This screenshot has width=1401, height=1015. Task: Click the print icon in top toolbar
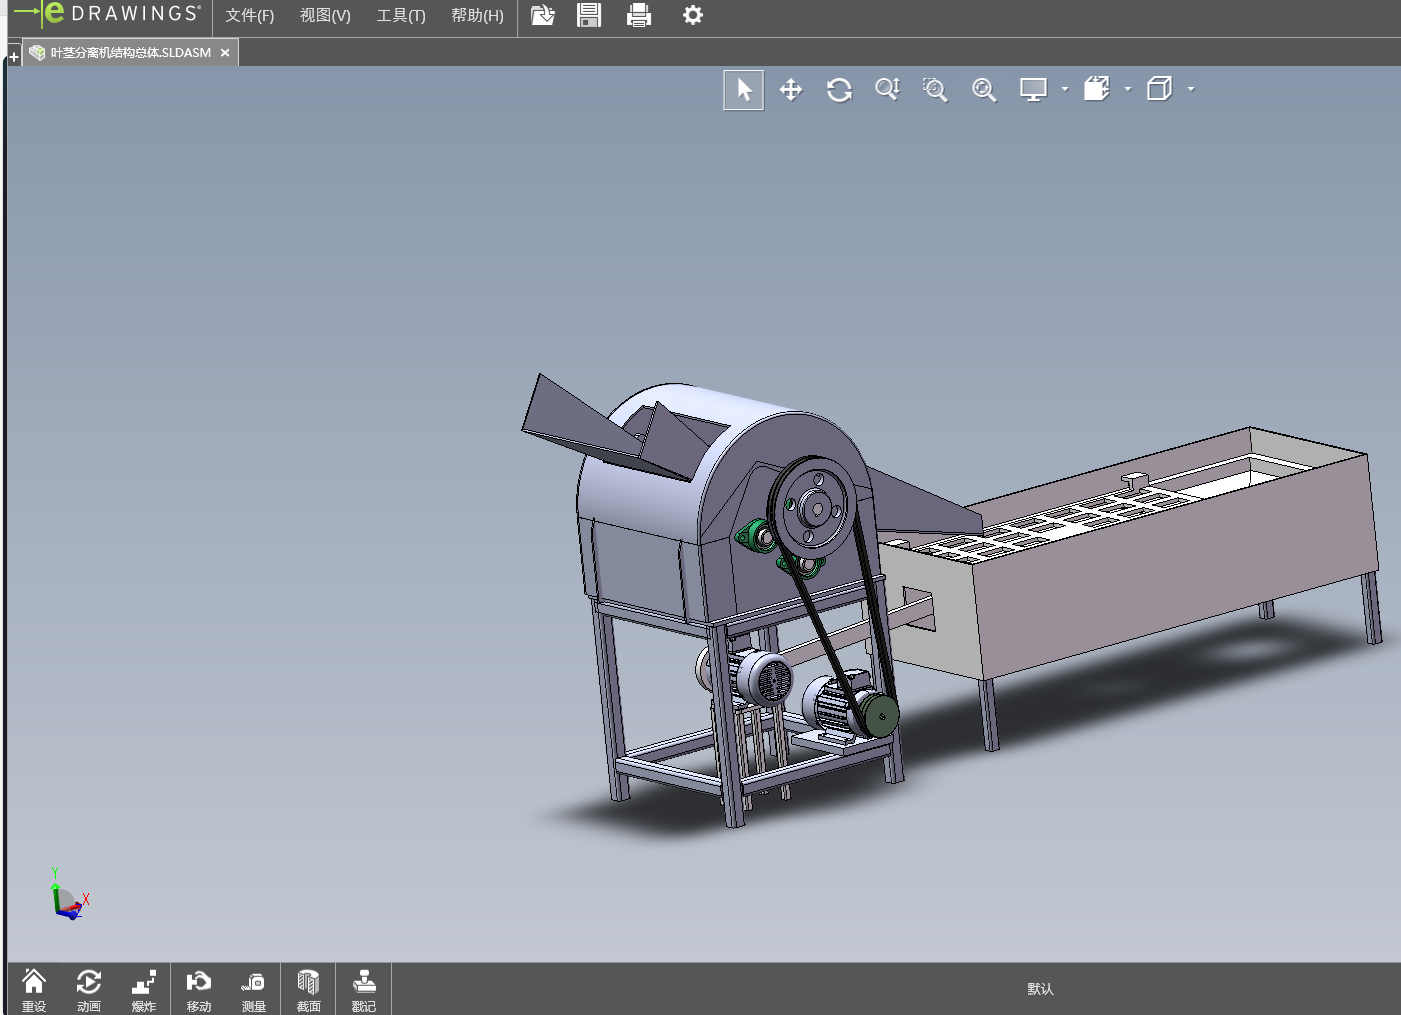click(639, 16)
